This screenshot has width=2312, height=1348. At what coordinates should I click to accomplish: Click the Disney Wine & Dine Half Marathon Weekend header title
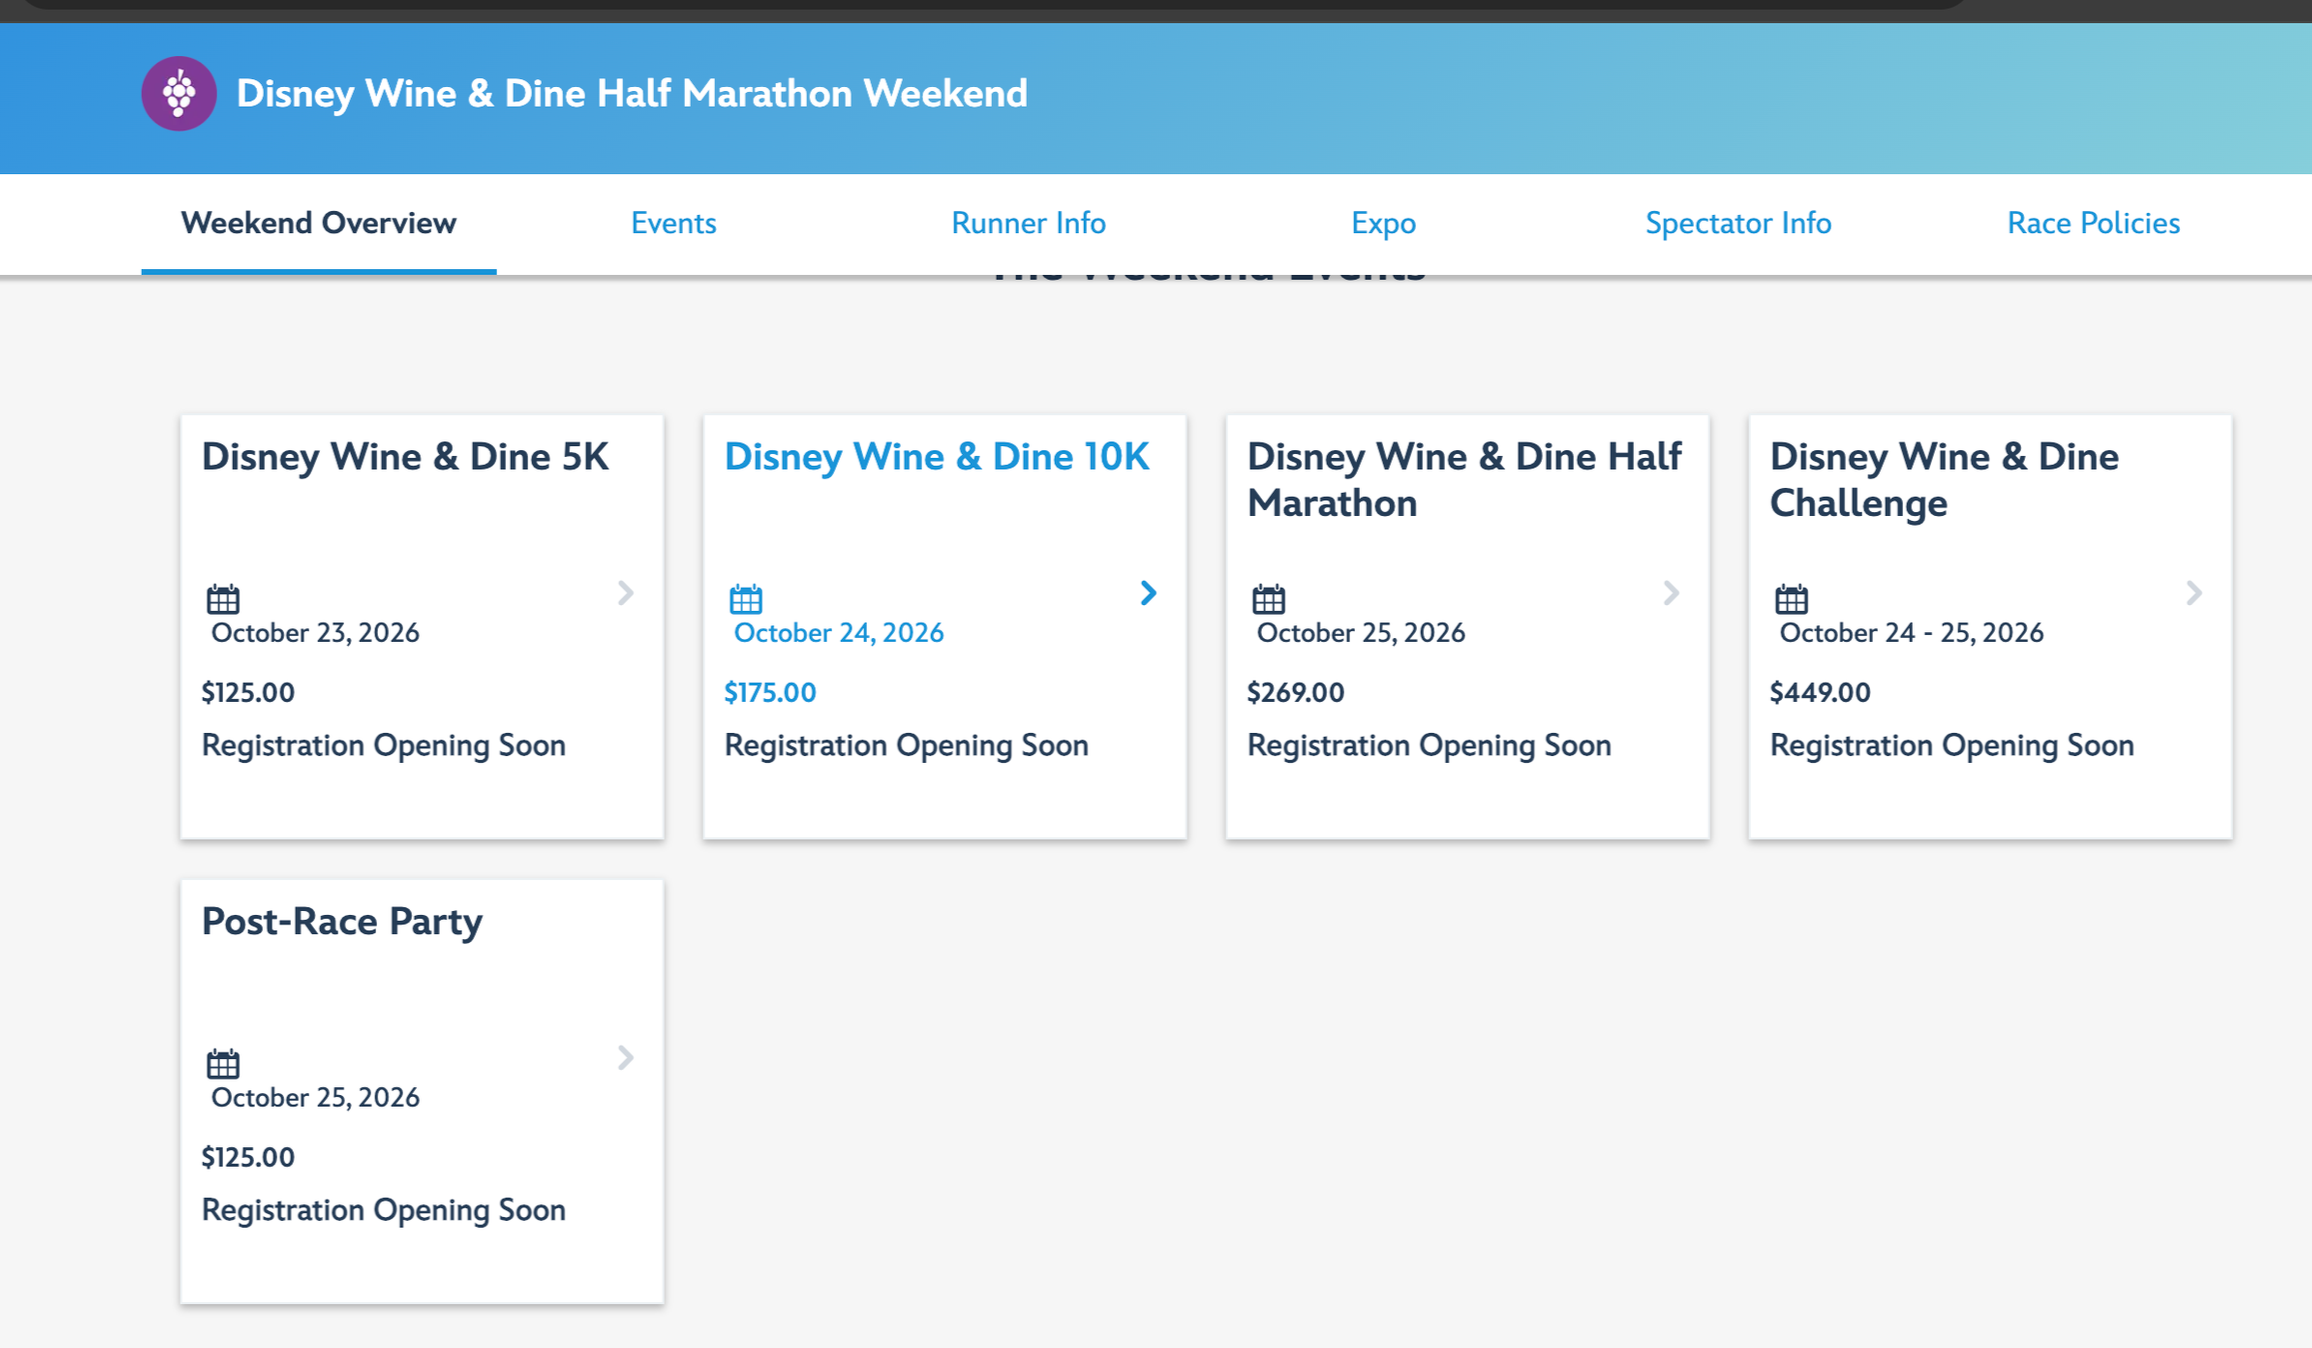coord(631,94)
